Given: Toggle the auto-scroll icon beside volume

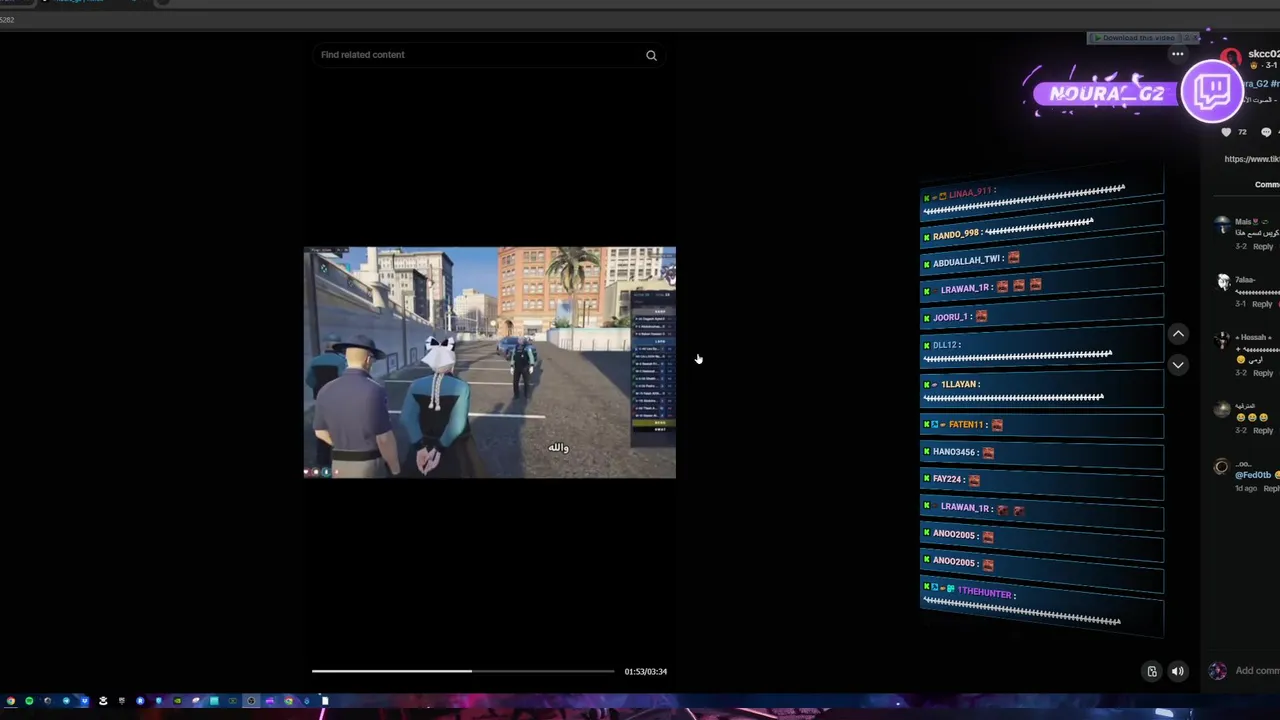Looking at the screenshot, I should click(x=1152, y=672).
